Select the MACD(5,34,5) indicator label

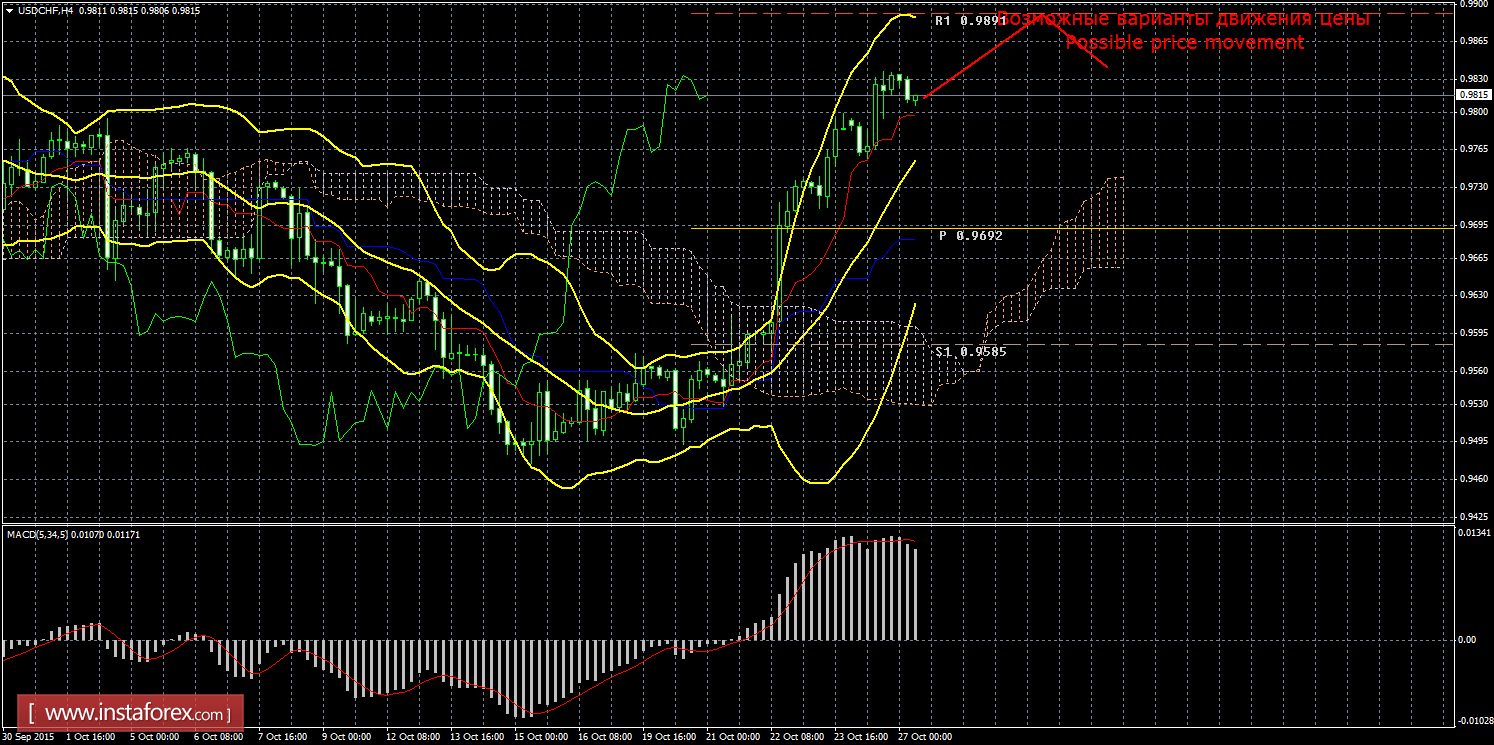point(38,534)
